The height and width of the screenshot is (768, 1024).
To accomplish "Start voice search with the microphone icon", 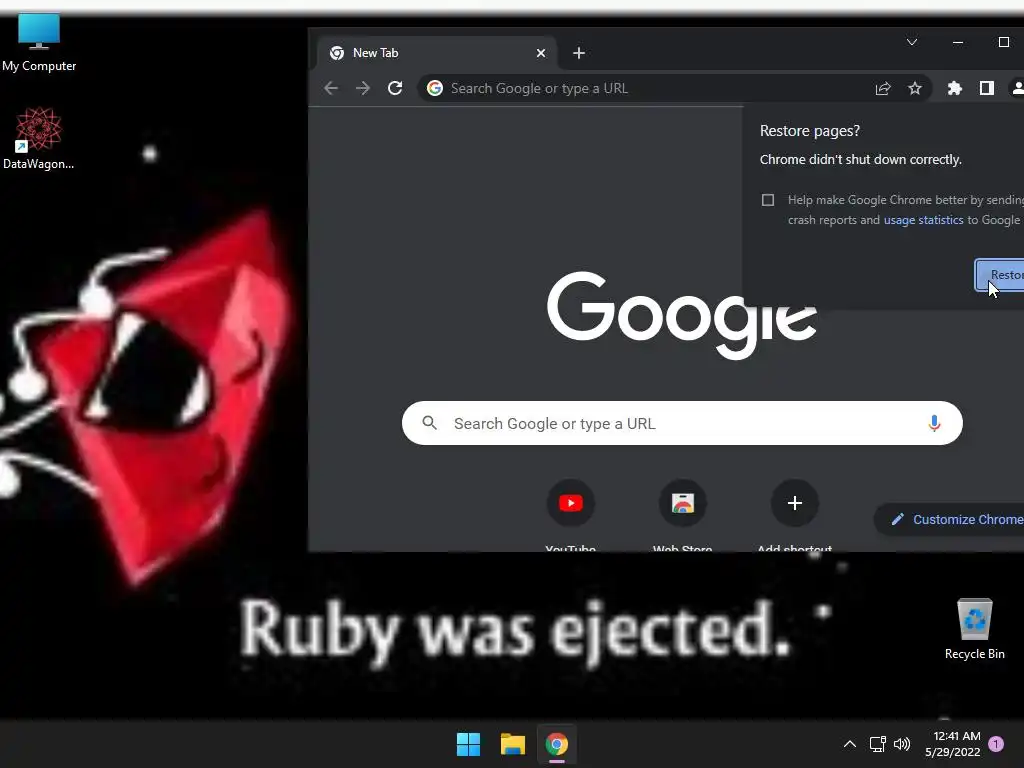I will click(935, 423).
